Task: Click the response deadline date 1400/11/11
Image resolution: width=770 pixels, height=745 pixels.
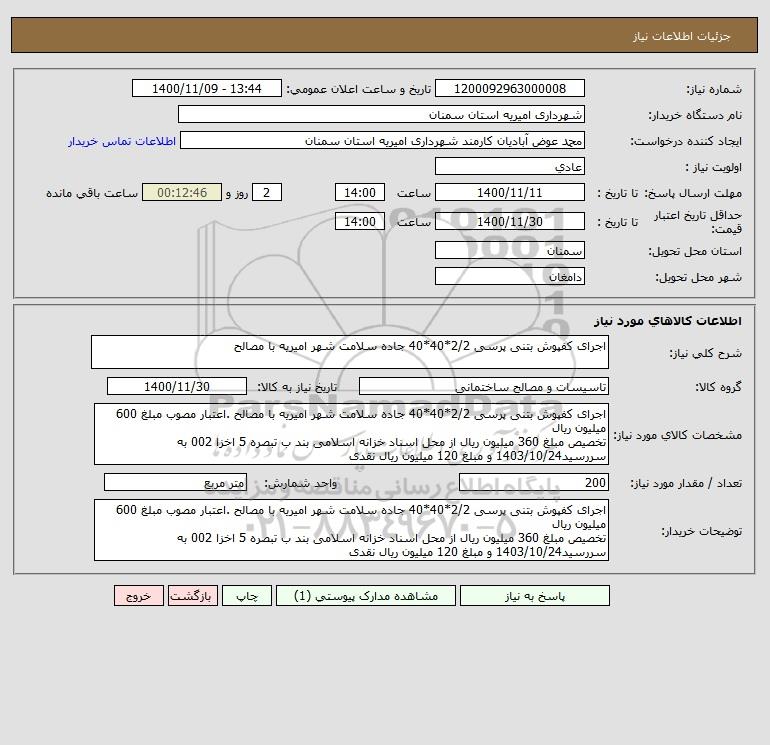Action: 510,193
